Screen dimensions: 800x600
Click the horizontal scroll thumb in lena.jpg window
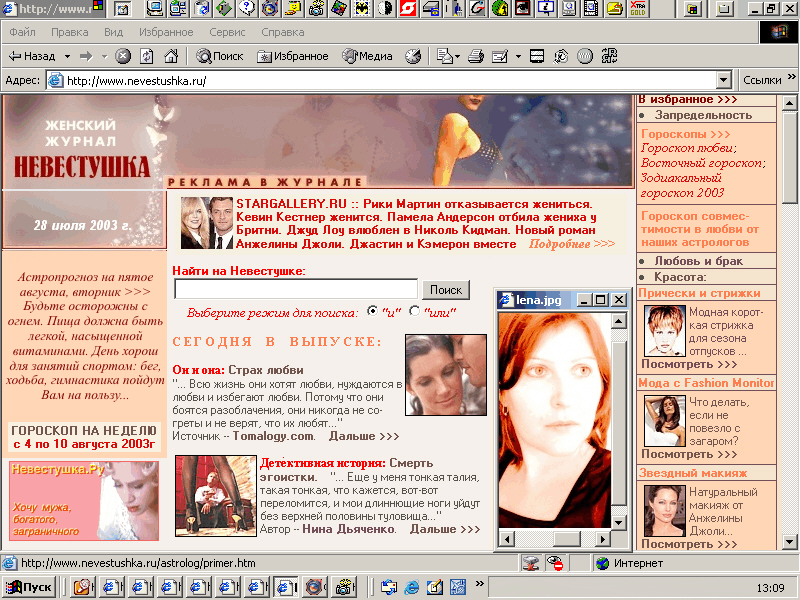pyautogui.click(x=567, y=539)
